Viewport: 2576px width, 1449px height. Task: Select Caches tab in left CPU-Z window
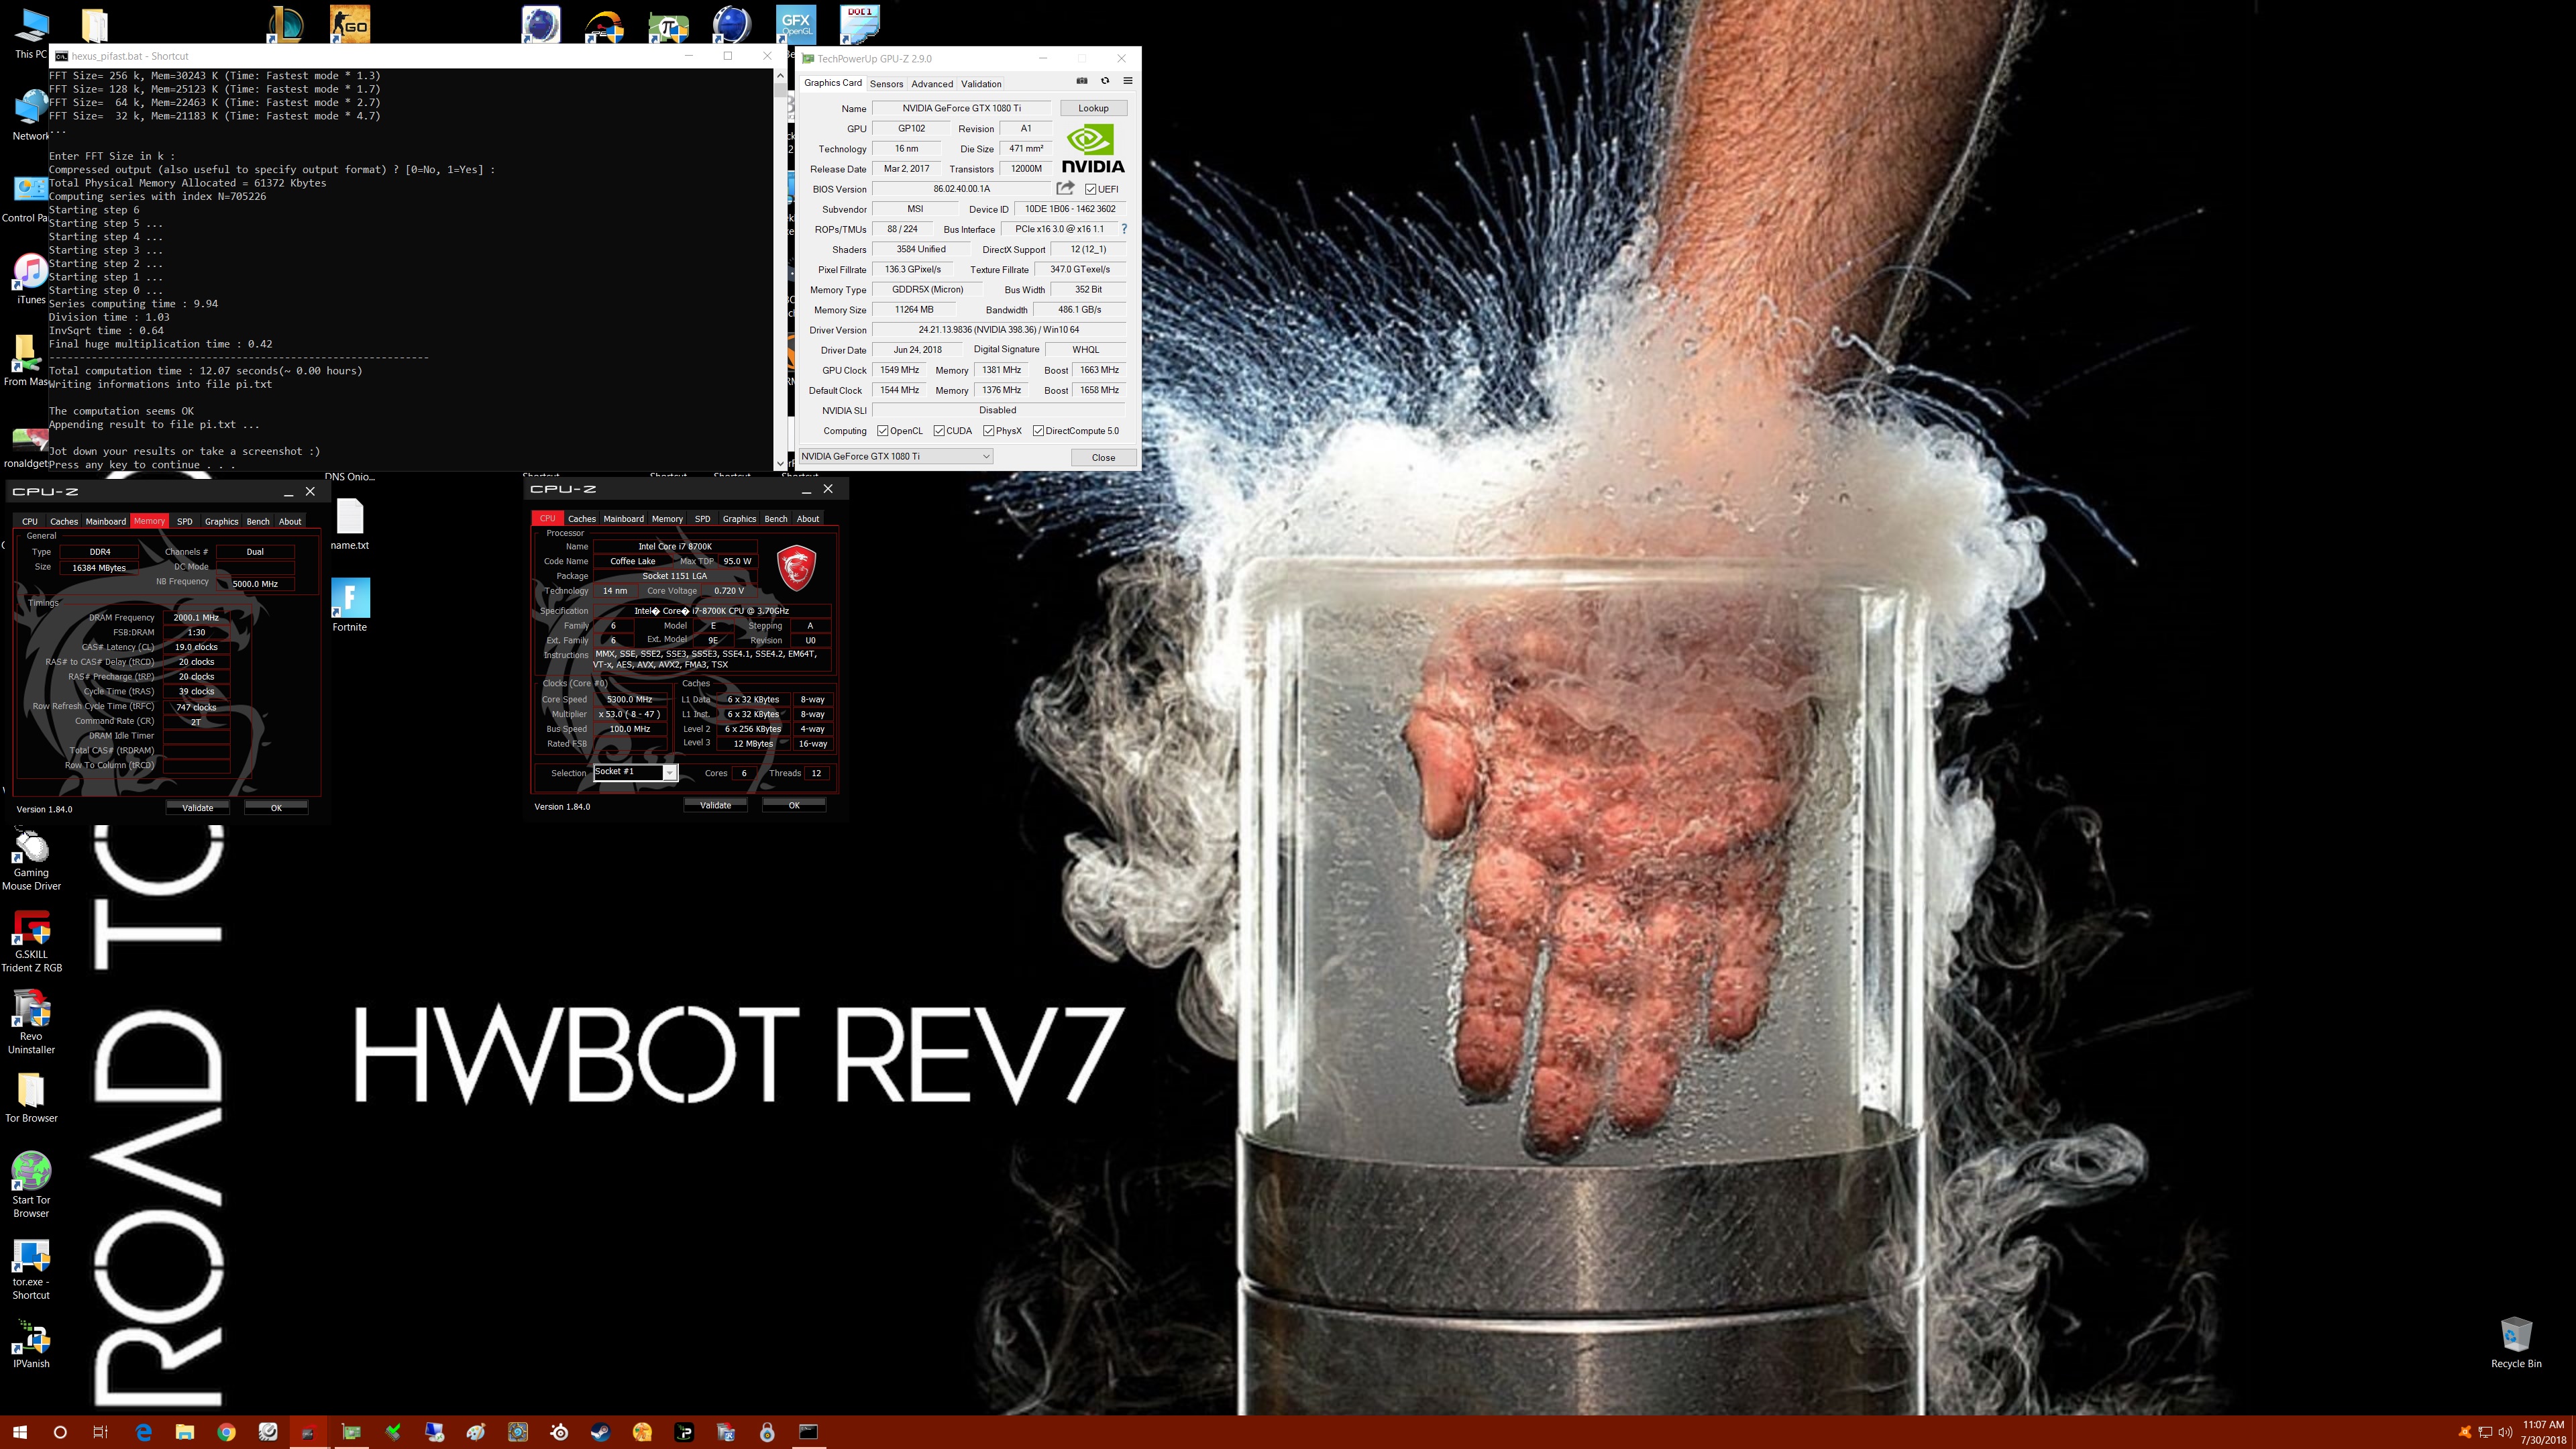64,521
